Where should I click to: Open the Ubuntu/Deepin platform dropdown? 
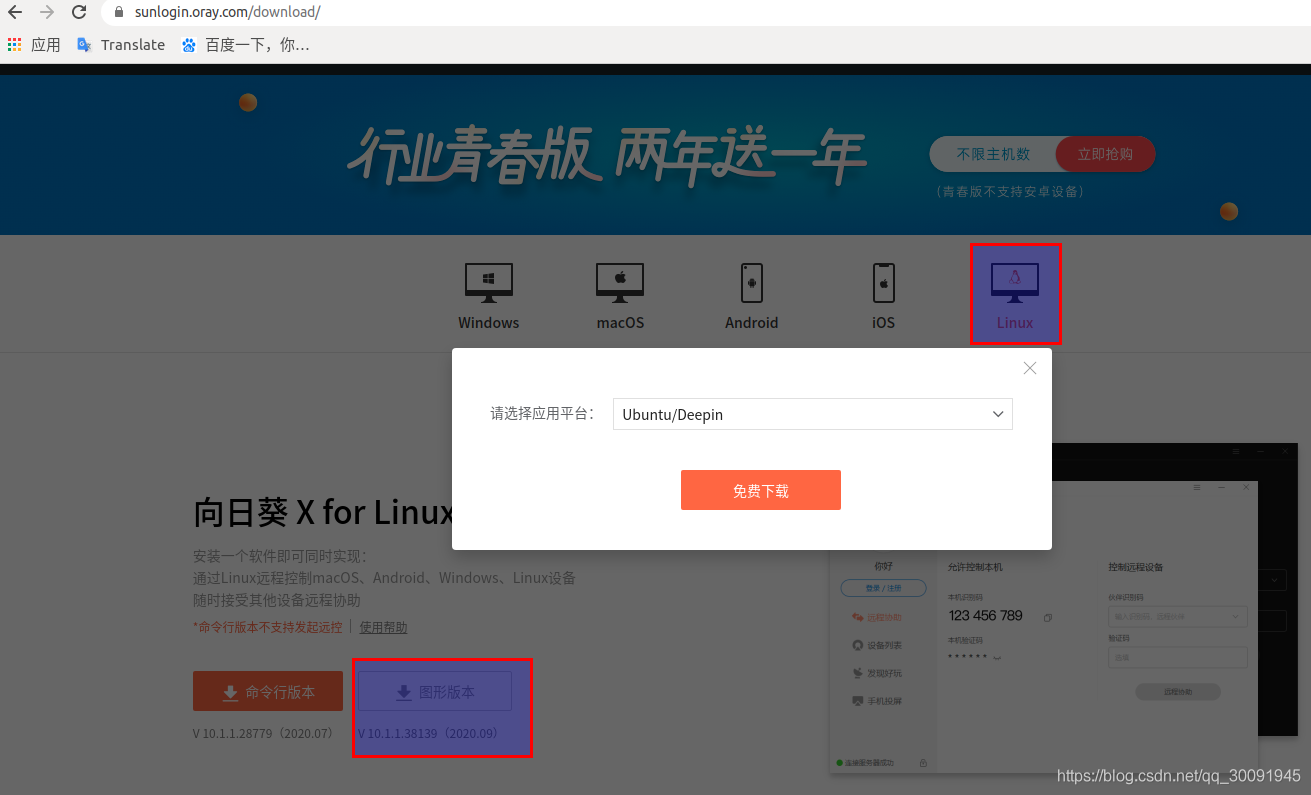click(x=812, y=414)
